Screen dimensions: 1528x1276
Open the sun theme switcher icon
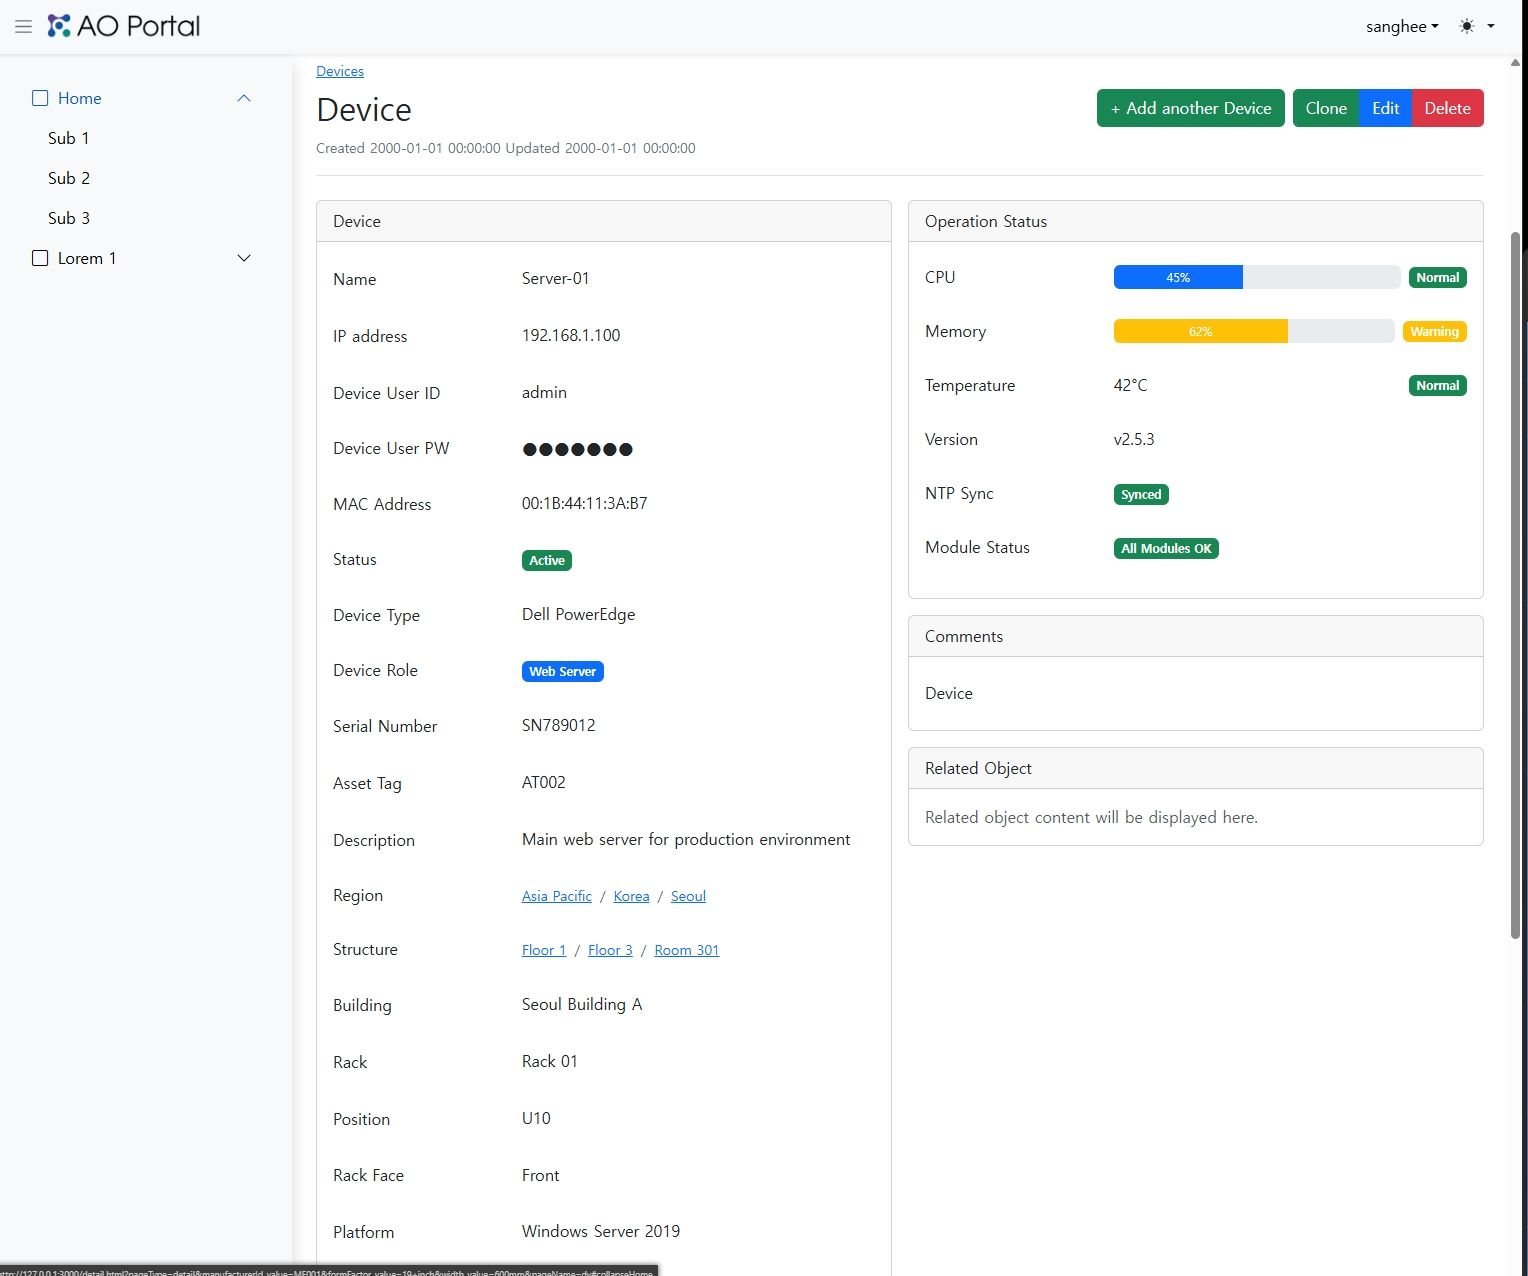click(x=1467, y=26)
